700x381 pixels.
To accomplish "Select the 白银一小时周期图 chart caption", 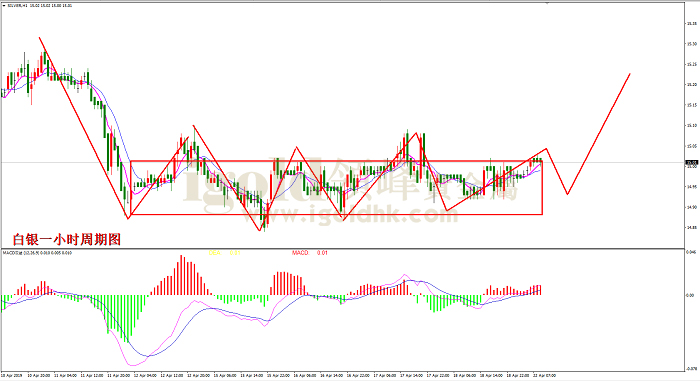I will click(67, 239).
